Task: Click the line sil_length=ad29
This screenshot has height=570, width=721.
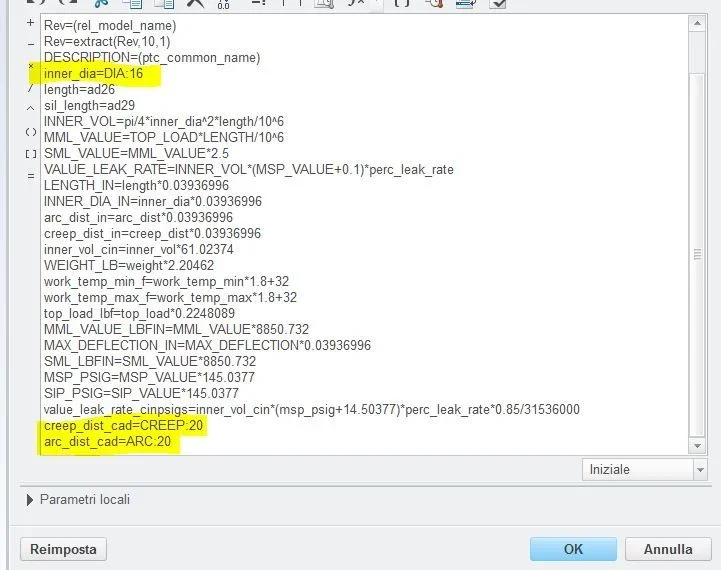Action: [x=89, y=106]
